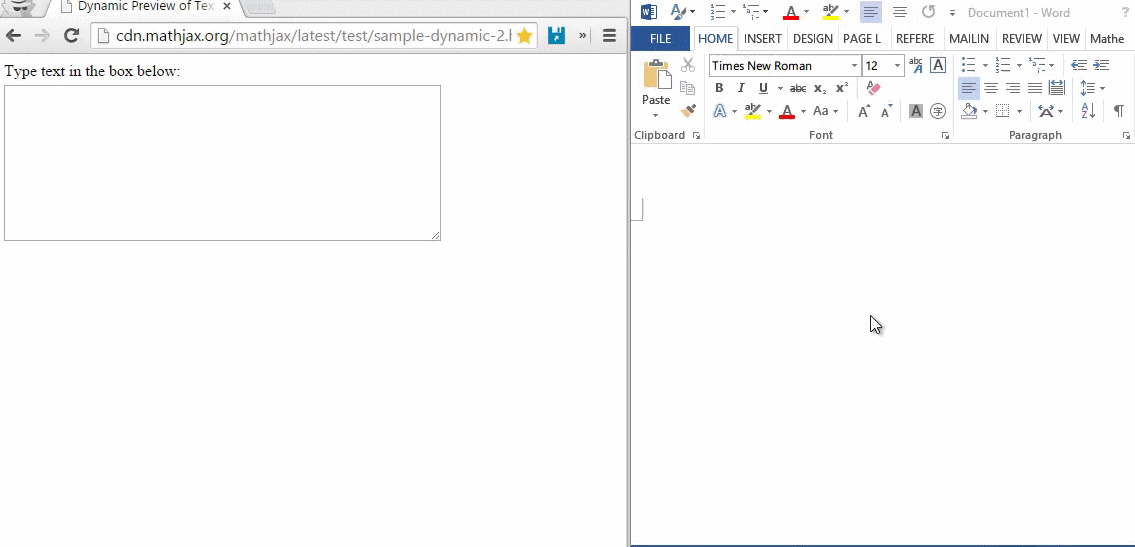
Task: Open Paragraph dialog launcher
Action: pyautogui.click(x=1126, y=136)
